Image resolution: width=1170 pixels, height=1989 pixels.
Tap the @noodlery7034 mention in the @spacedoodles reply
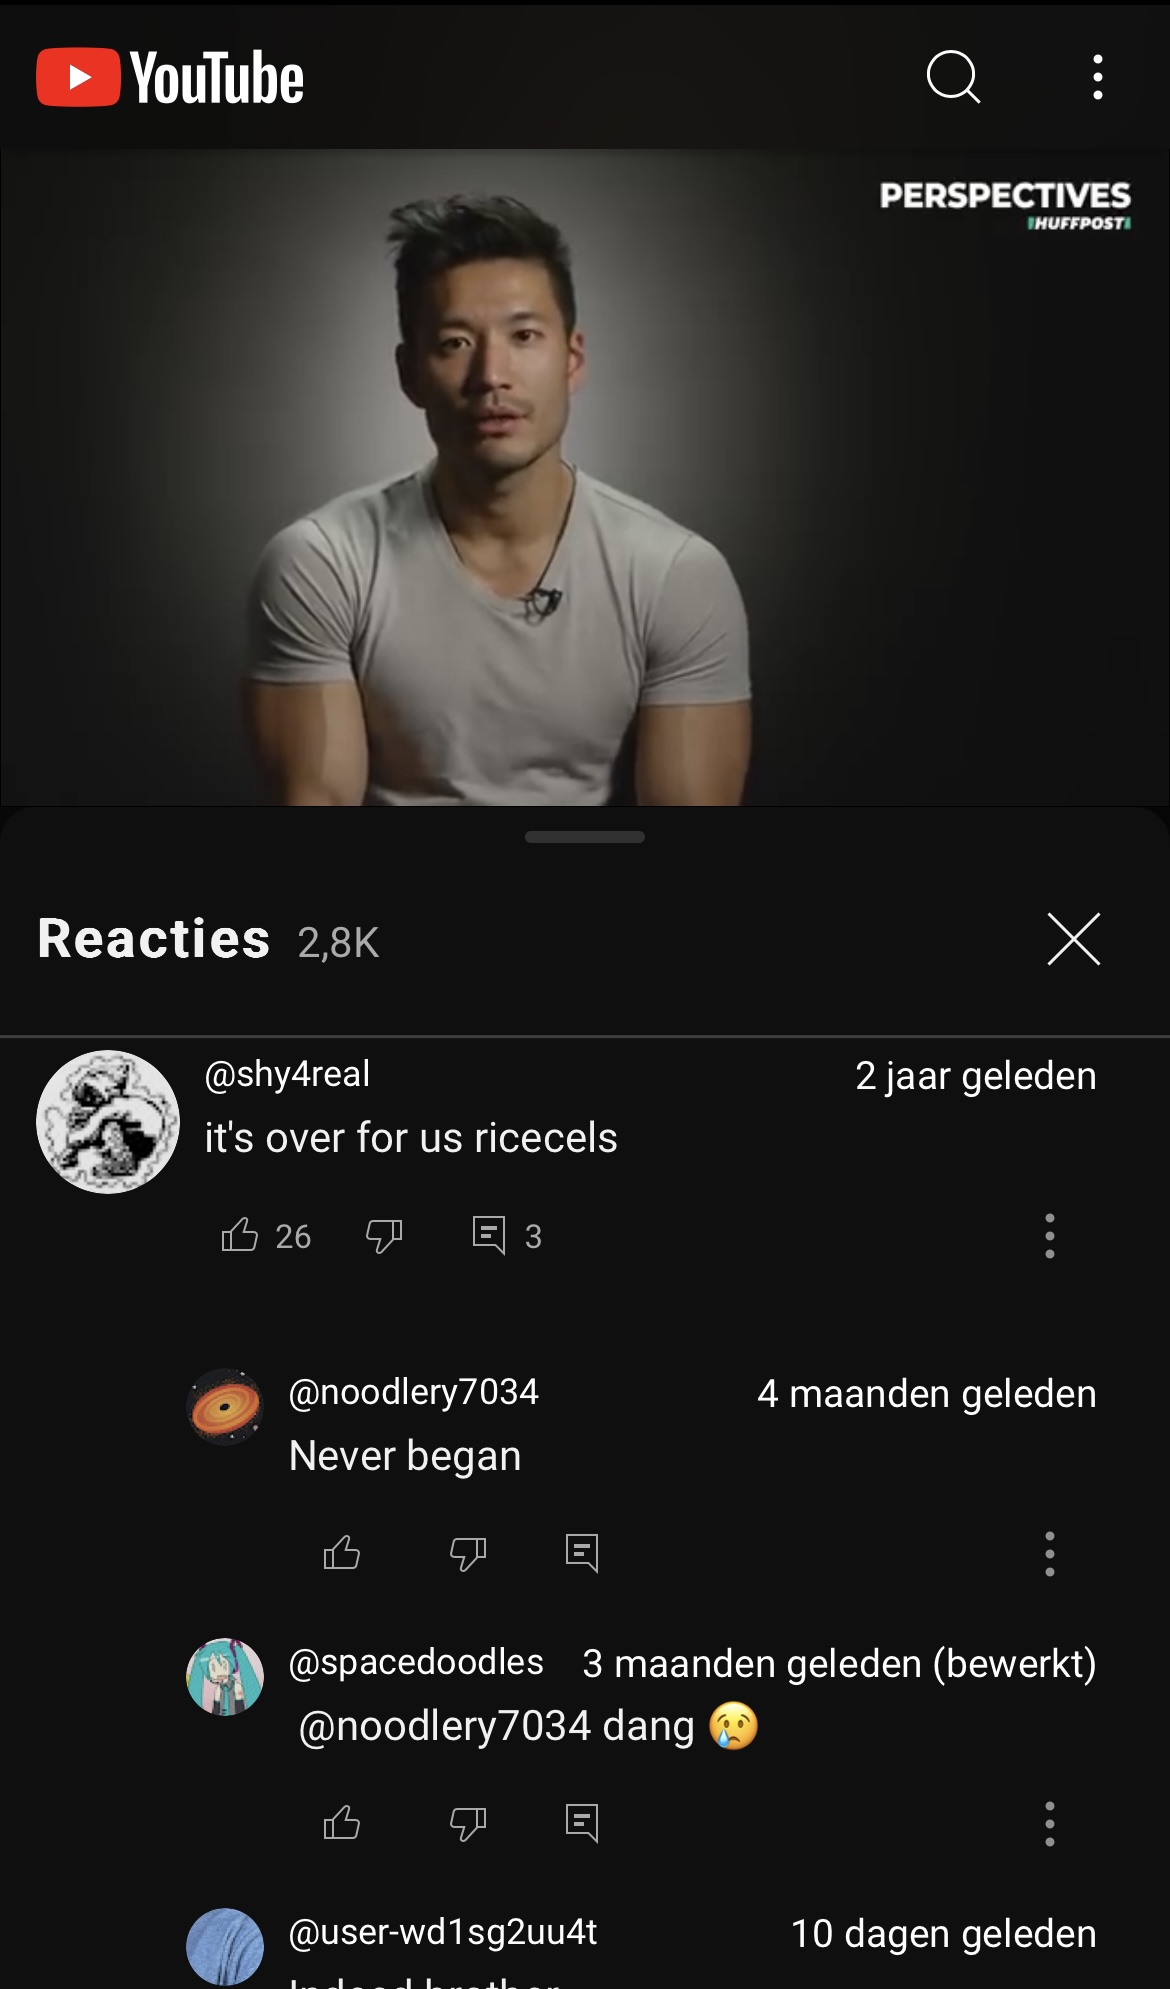(x=445, y=1726)
